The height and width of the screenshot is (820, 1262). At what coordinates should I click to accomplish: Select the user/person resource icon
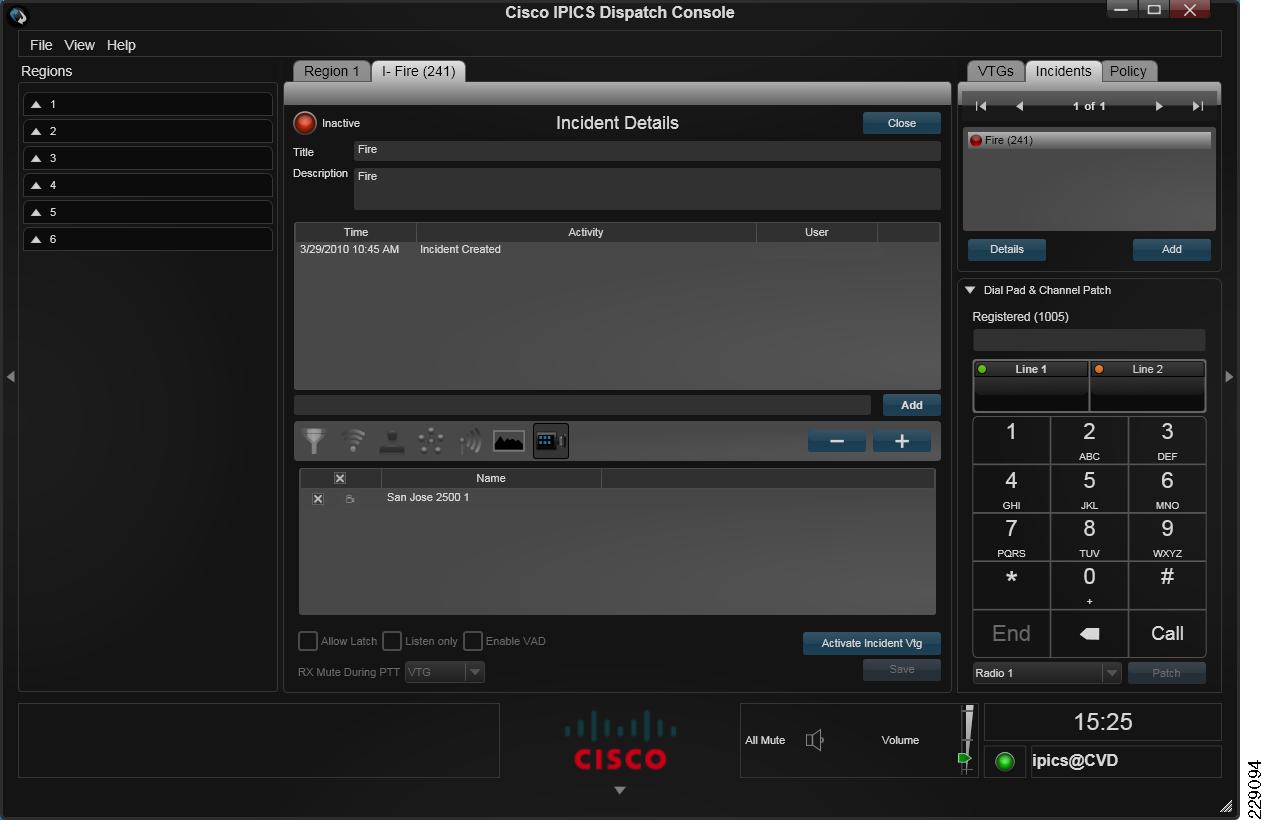392,441
